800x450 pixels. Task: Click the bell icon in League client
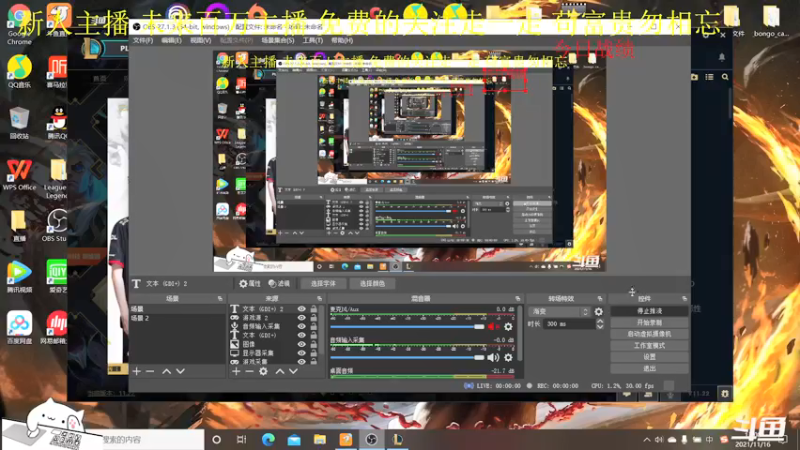[721, 57]
